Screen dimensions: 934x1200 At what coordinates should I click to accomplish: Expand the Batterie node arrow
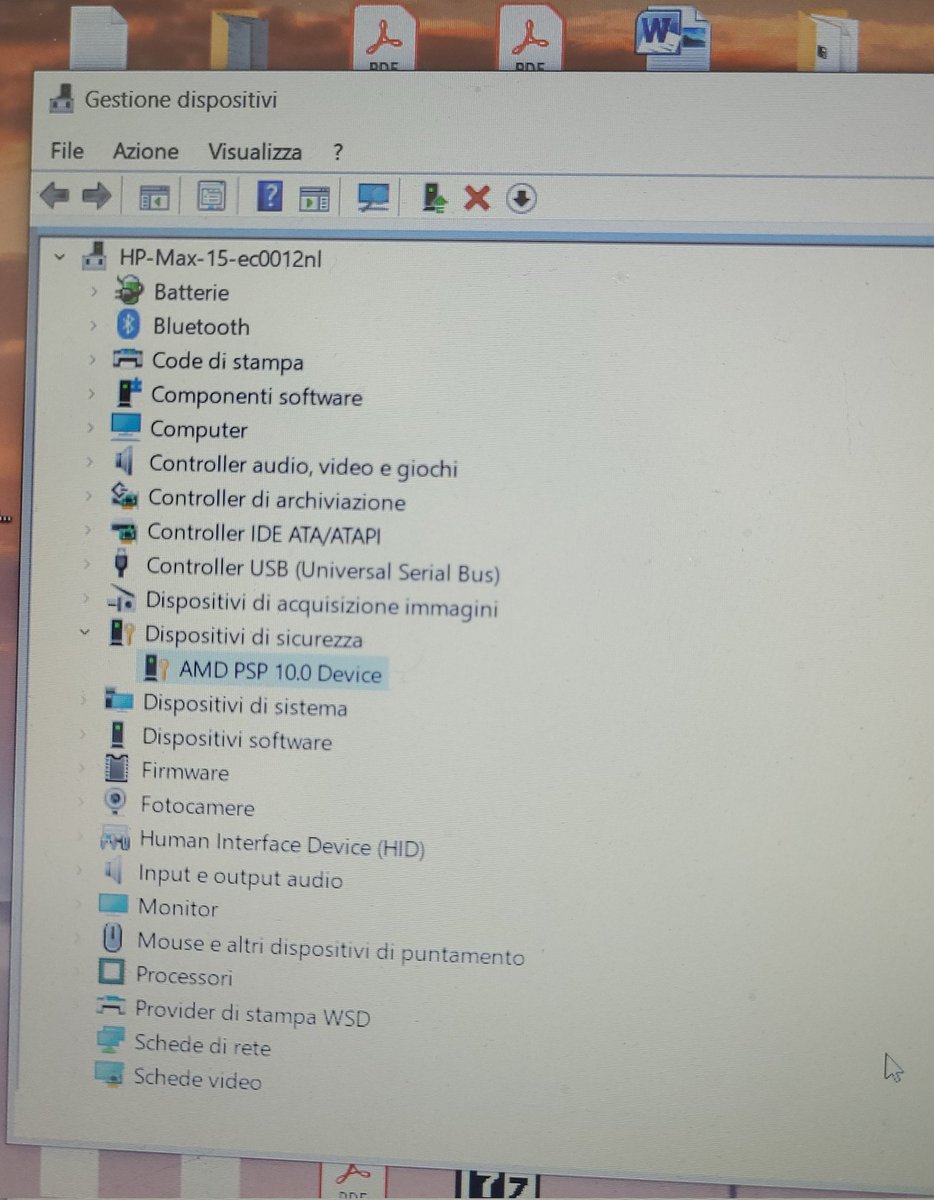(x=94, y=291)
